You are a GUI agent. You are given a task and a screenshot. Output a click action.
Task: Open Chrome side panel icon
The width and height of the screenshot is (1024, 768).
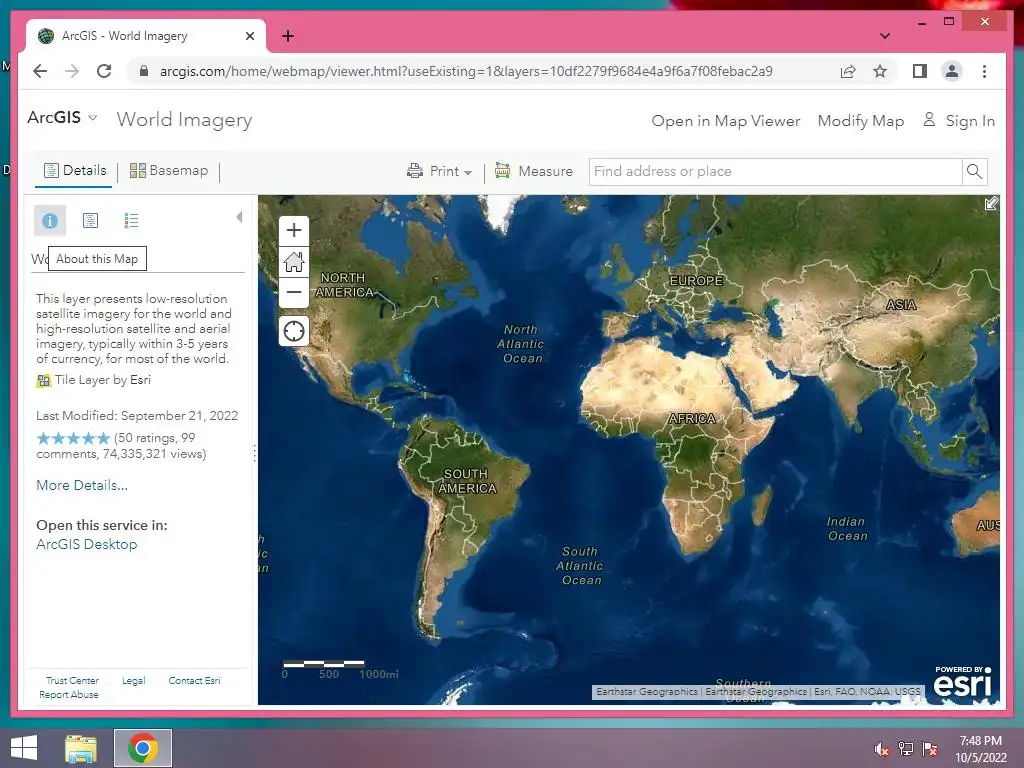[x=920, y=71]
